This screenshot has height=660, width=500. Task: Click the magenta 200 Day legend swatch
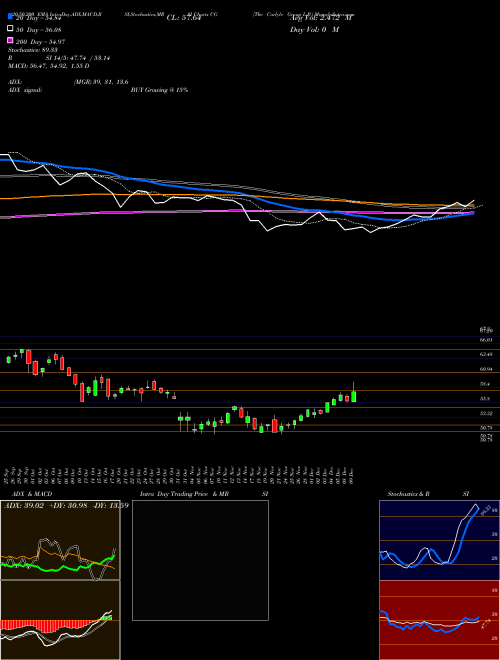[10, 41]
